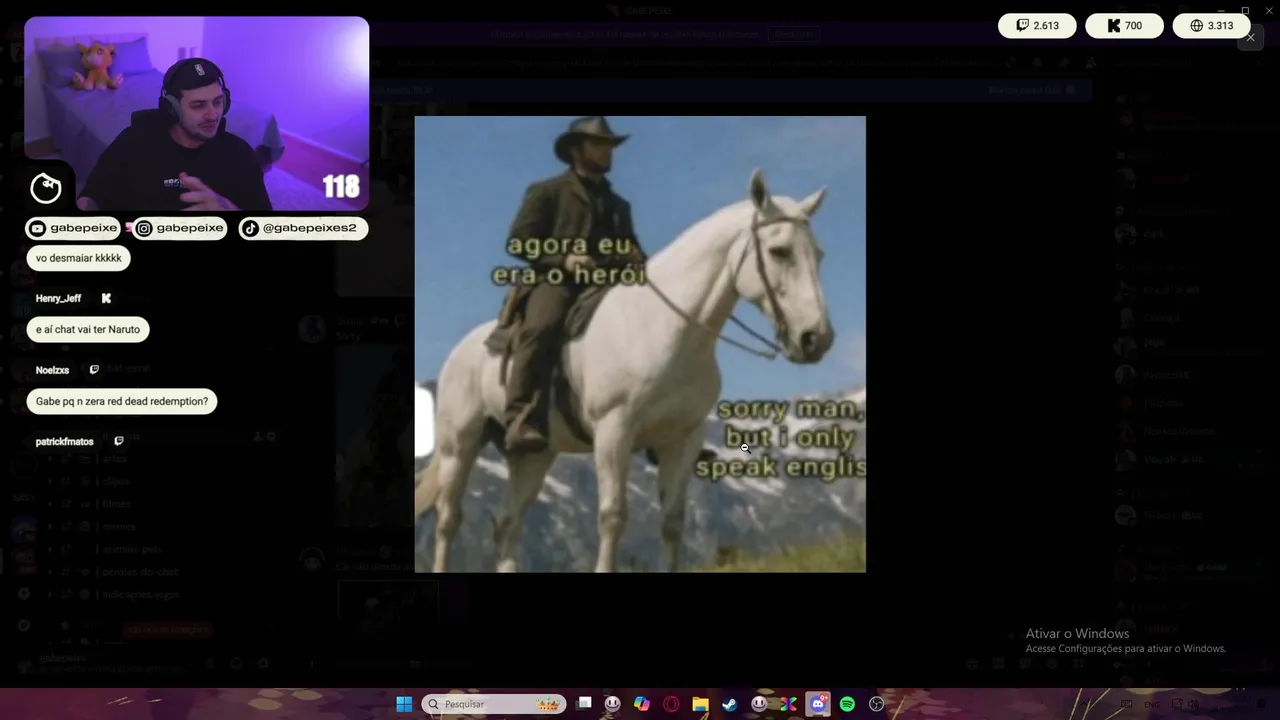Launch Copilot from the taskbar
Viewport: 1280px width, 720px height.
[x=642, y=704]
